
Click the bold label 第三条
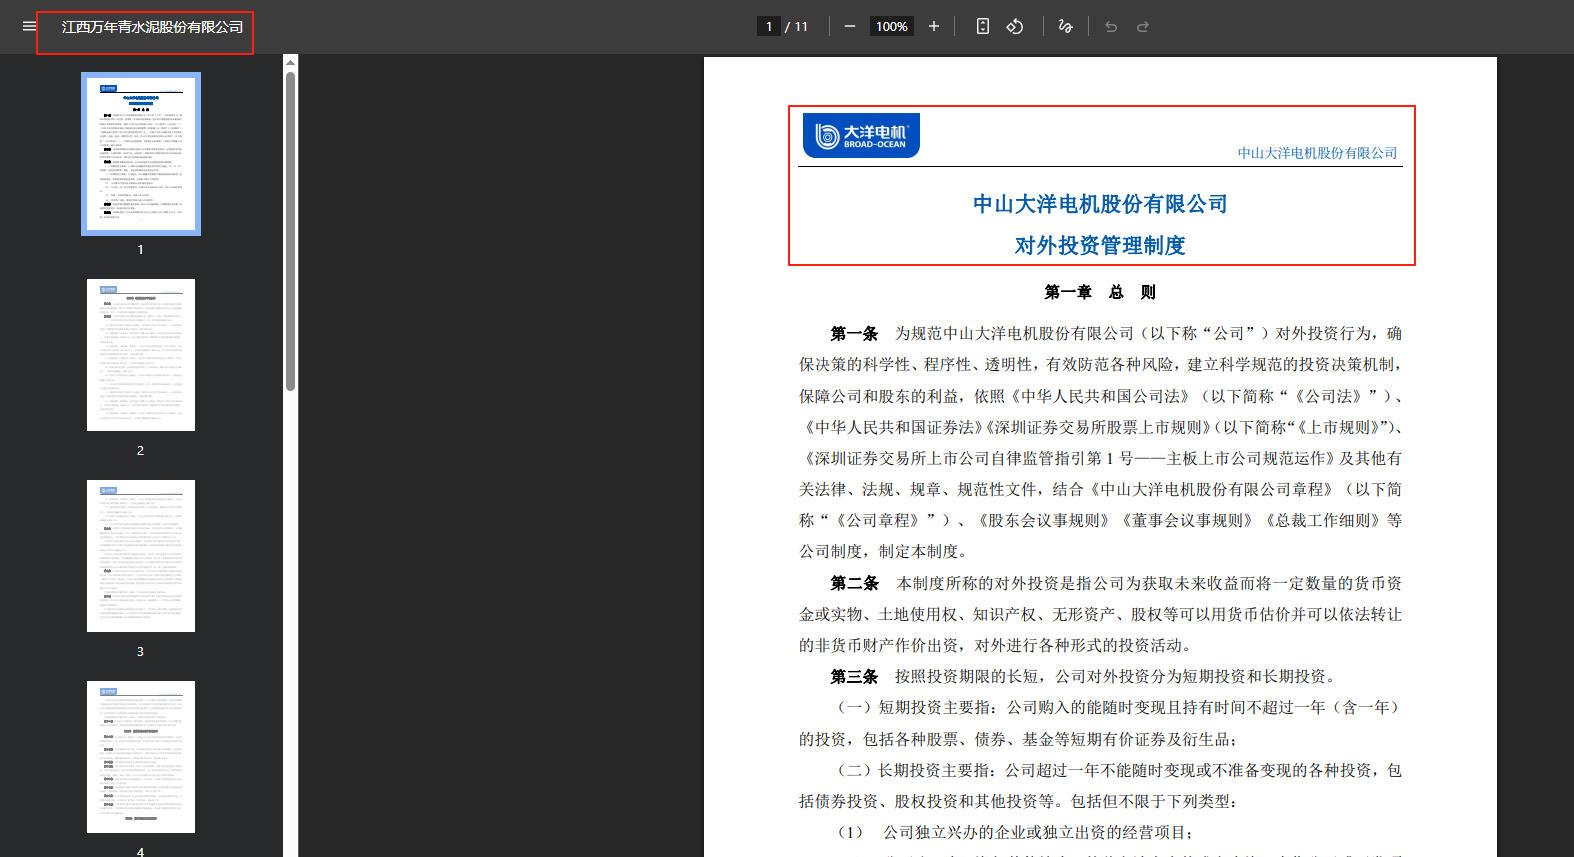[x=854, y=677]
